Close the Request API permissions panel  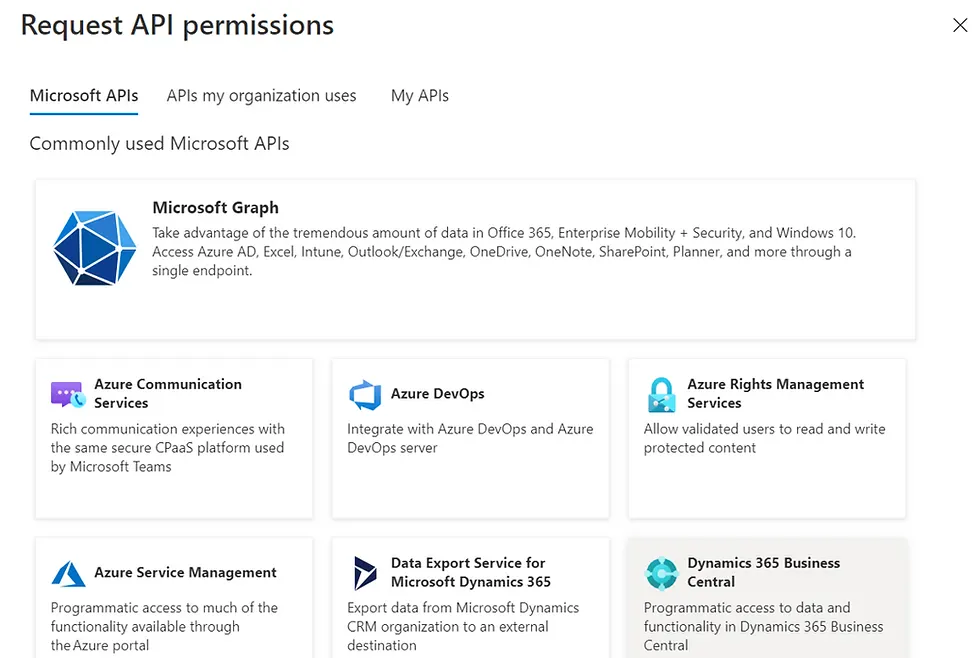point(960,25)
